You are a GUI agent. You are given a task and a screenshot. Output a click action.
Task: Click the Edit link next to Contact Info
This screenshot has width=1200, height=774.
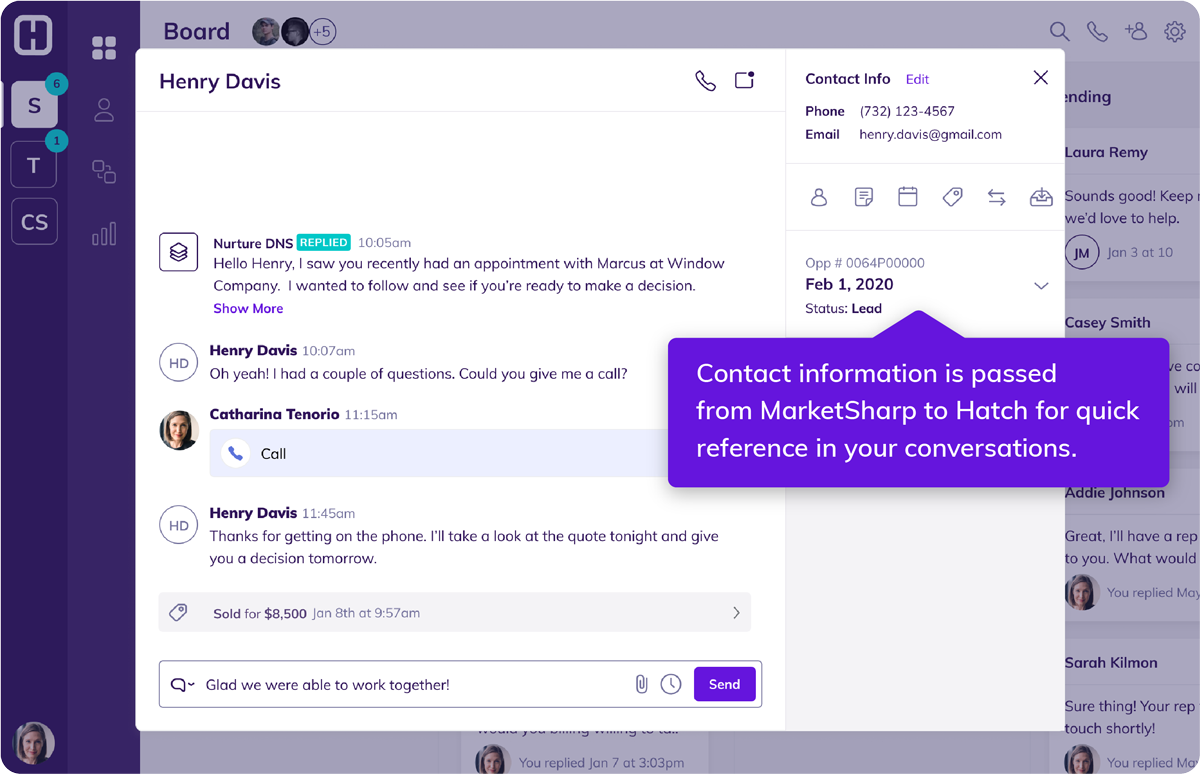tap(917, 78)
